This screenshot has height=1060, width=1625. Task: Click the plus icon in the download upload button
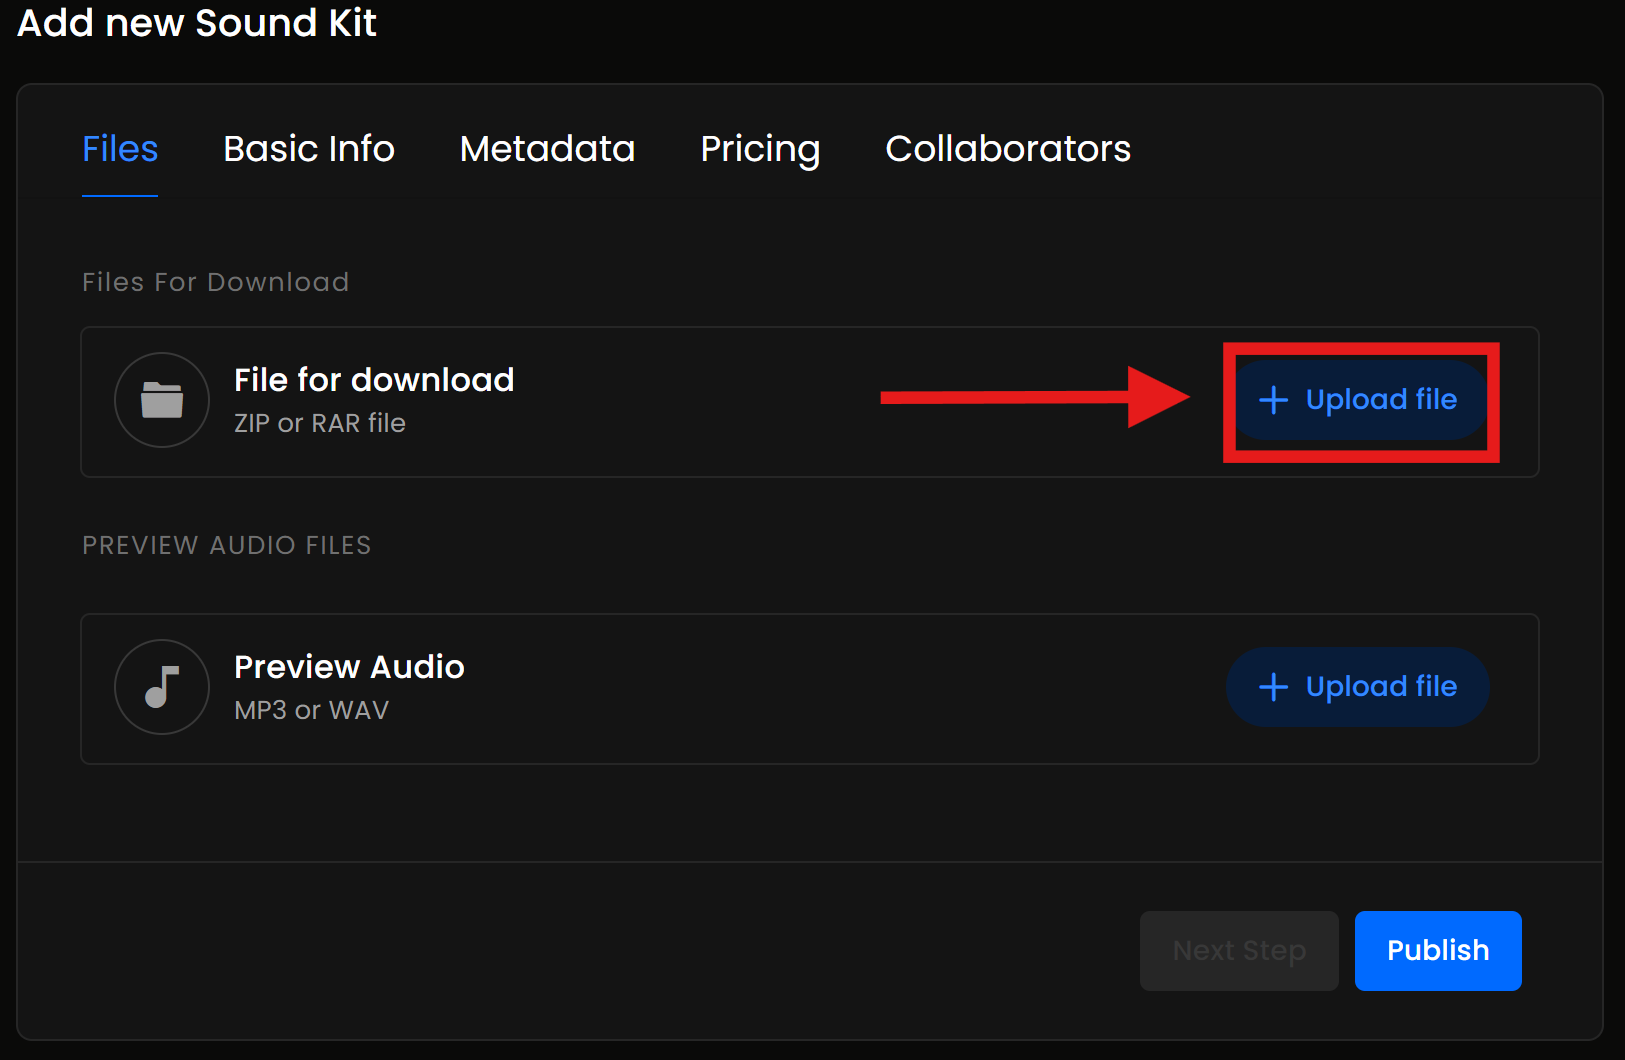tap(1273, 400)
